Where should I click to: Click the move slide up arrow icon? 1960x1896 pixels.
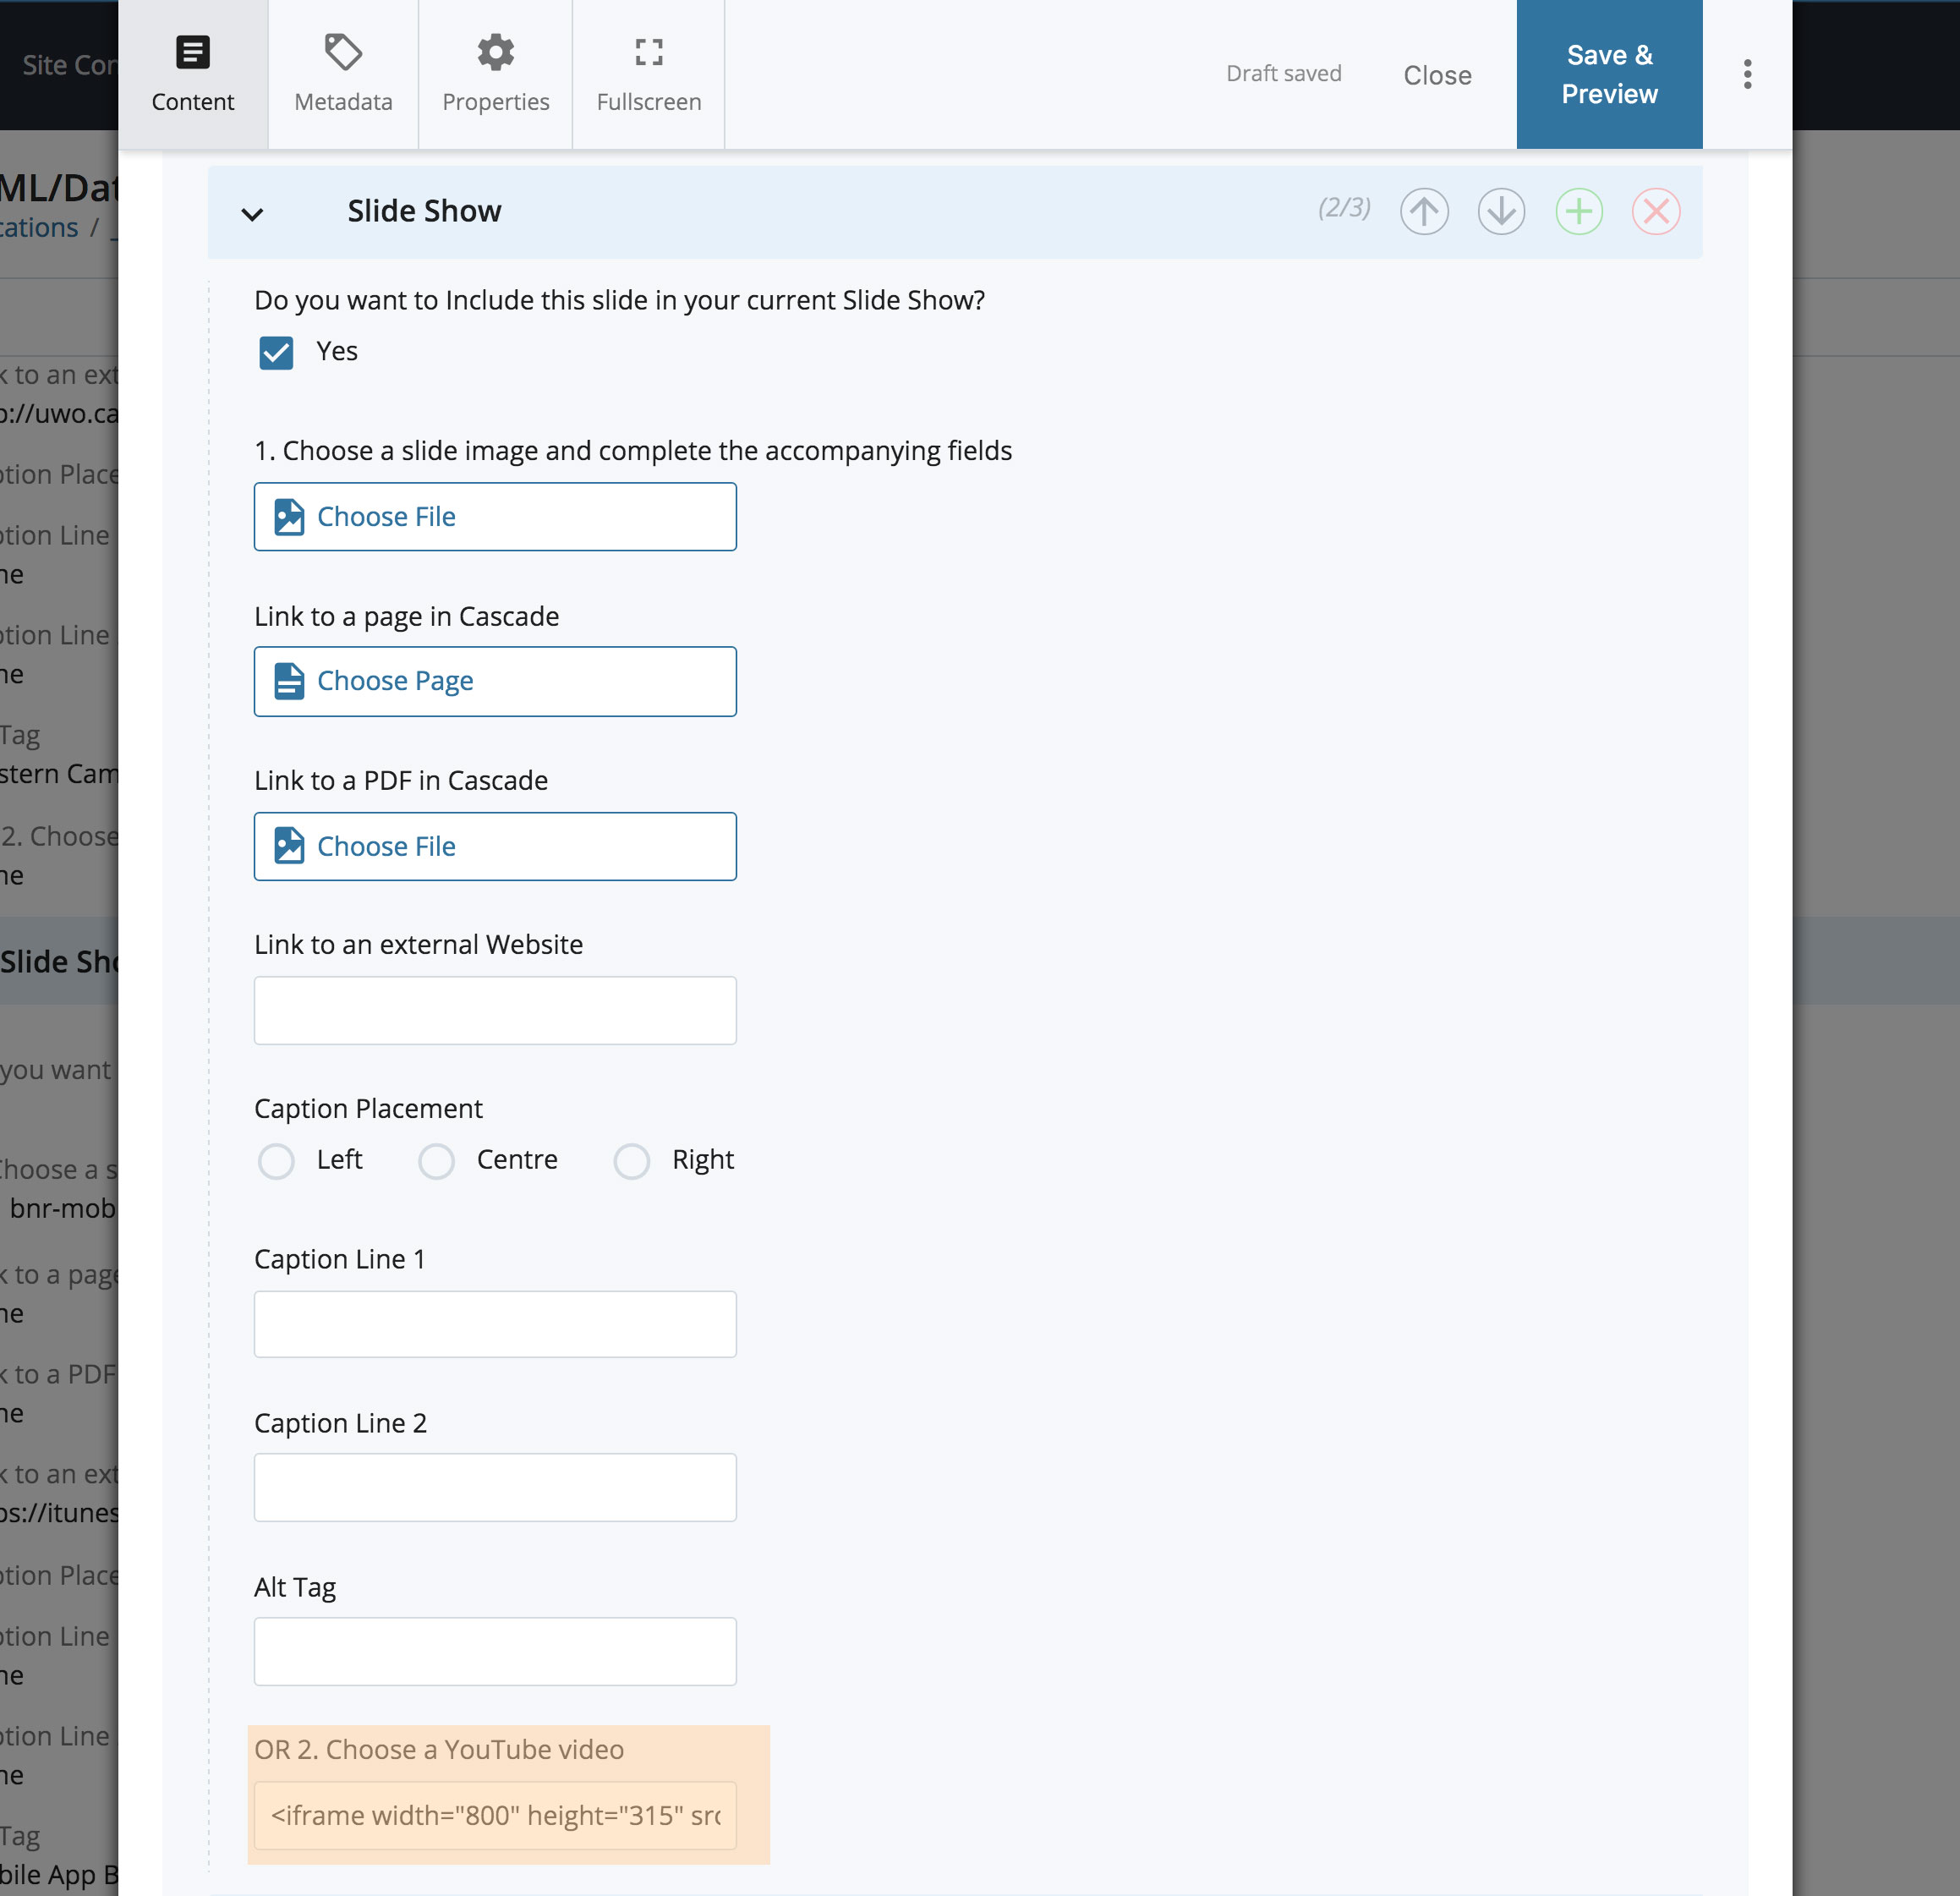(x=1426, y=210)
